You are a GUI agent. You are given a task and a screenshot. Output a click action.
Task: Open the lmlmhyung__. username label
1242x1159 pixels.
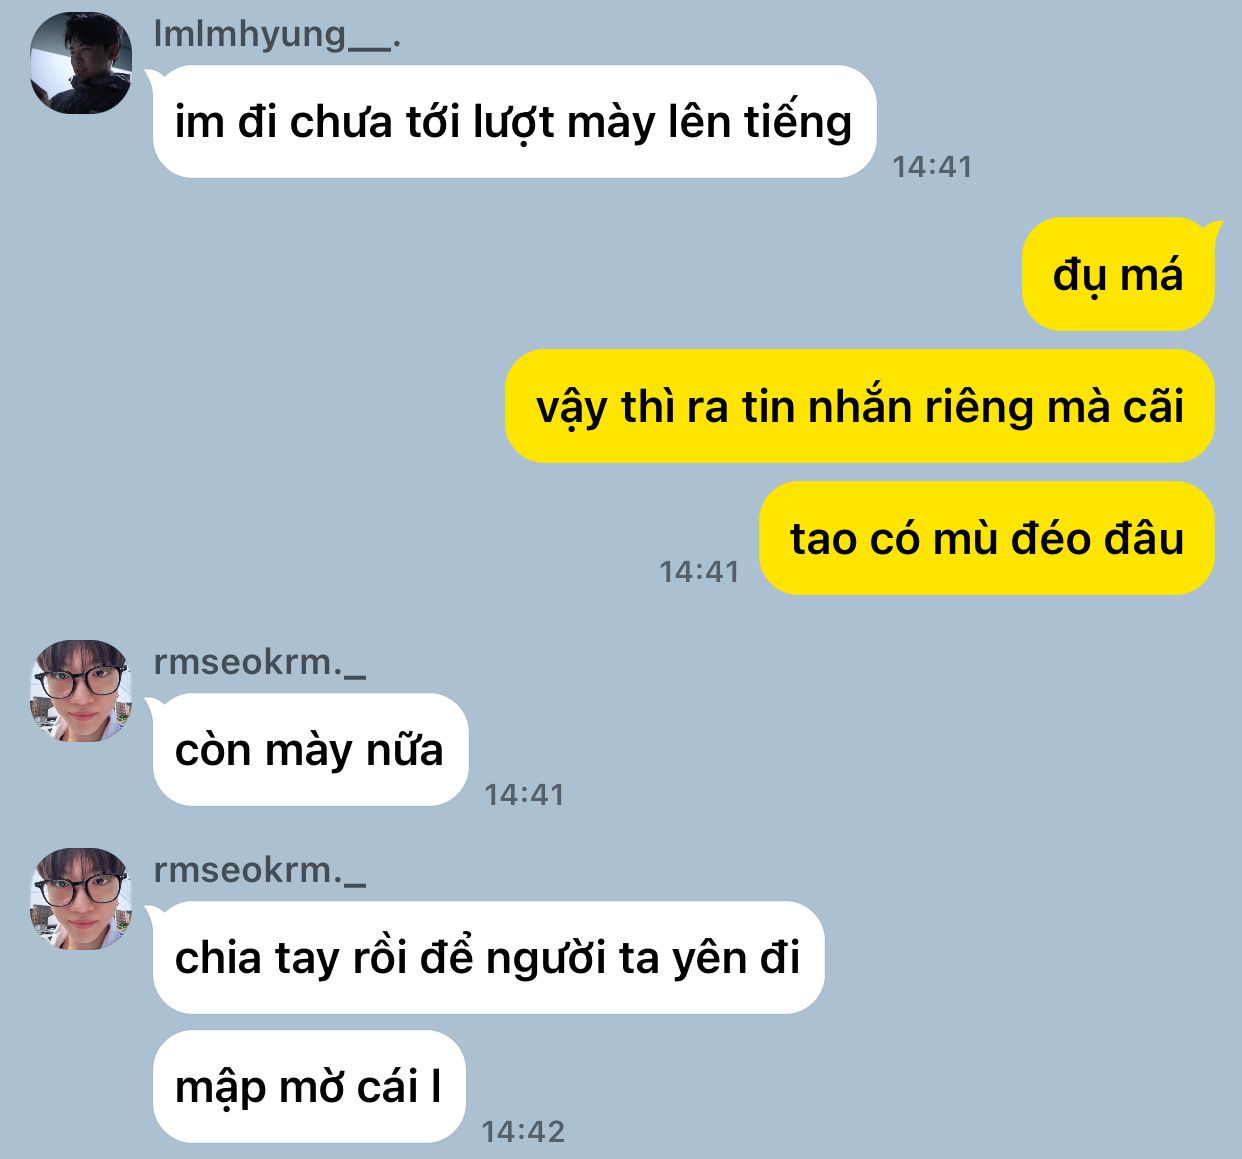[277, 34]
